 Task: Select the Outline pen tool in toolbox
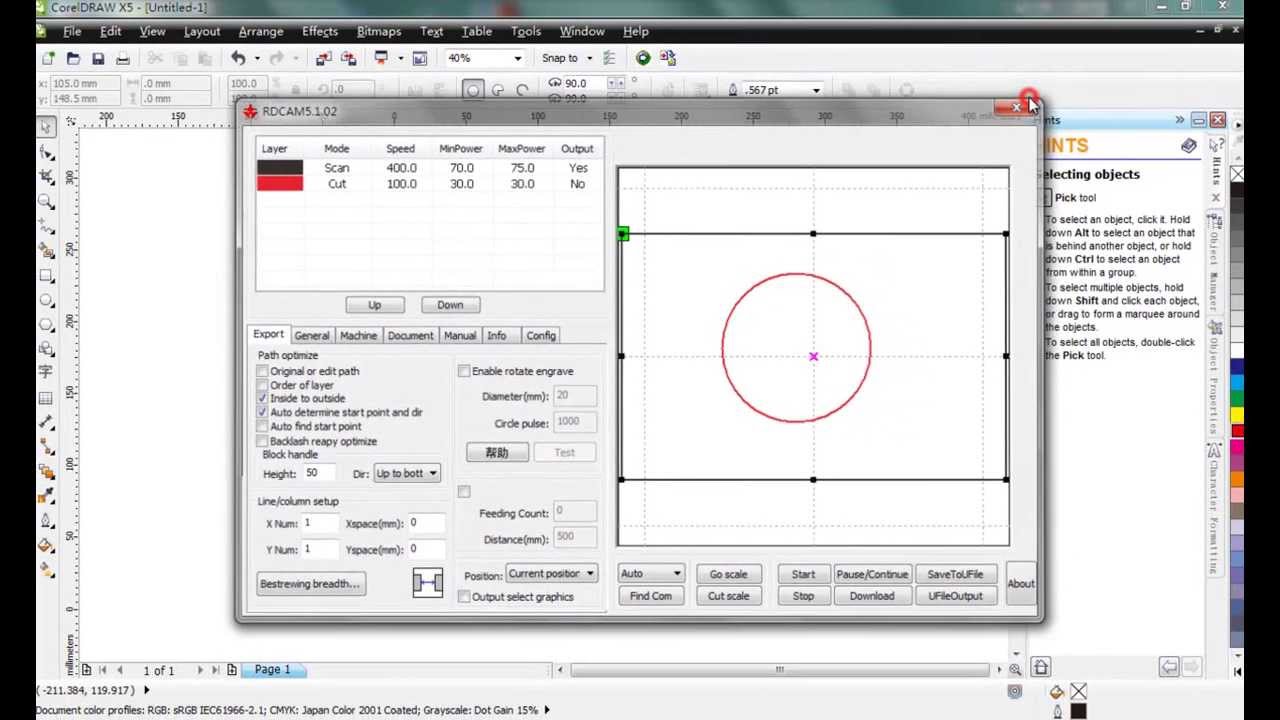click(x=47, y=521)
